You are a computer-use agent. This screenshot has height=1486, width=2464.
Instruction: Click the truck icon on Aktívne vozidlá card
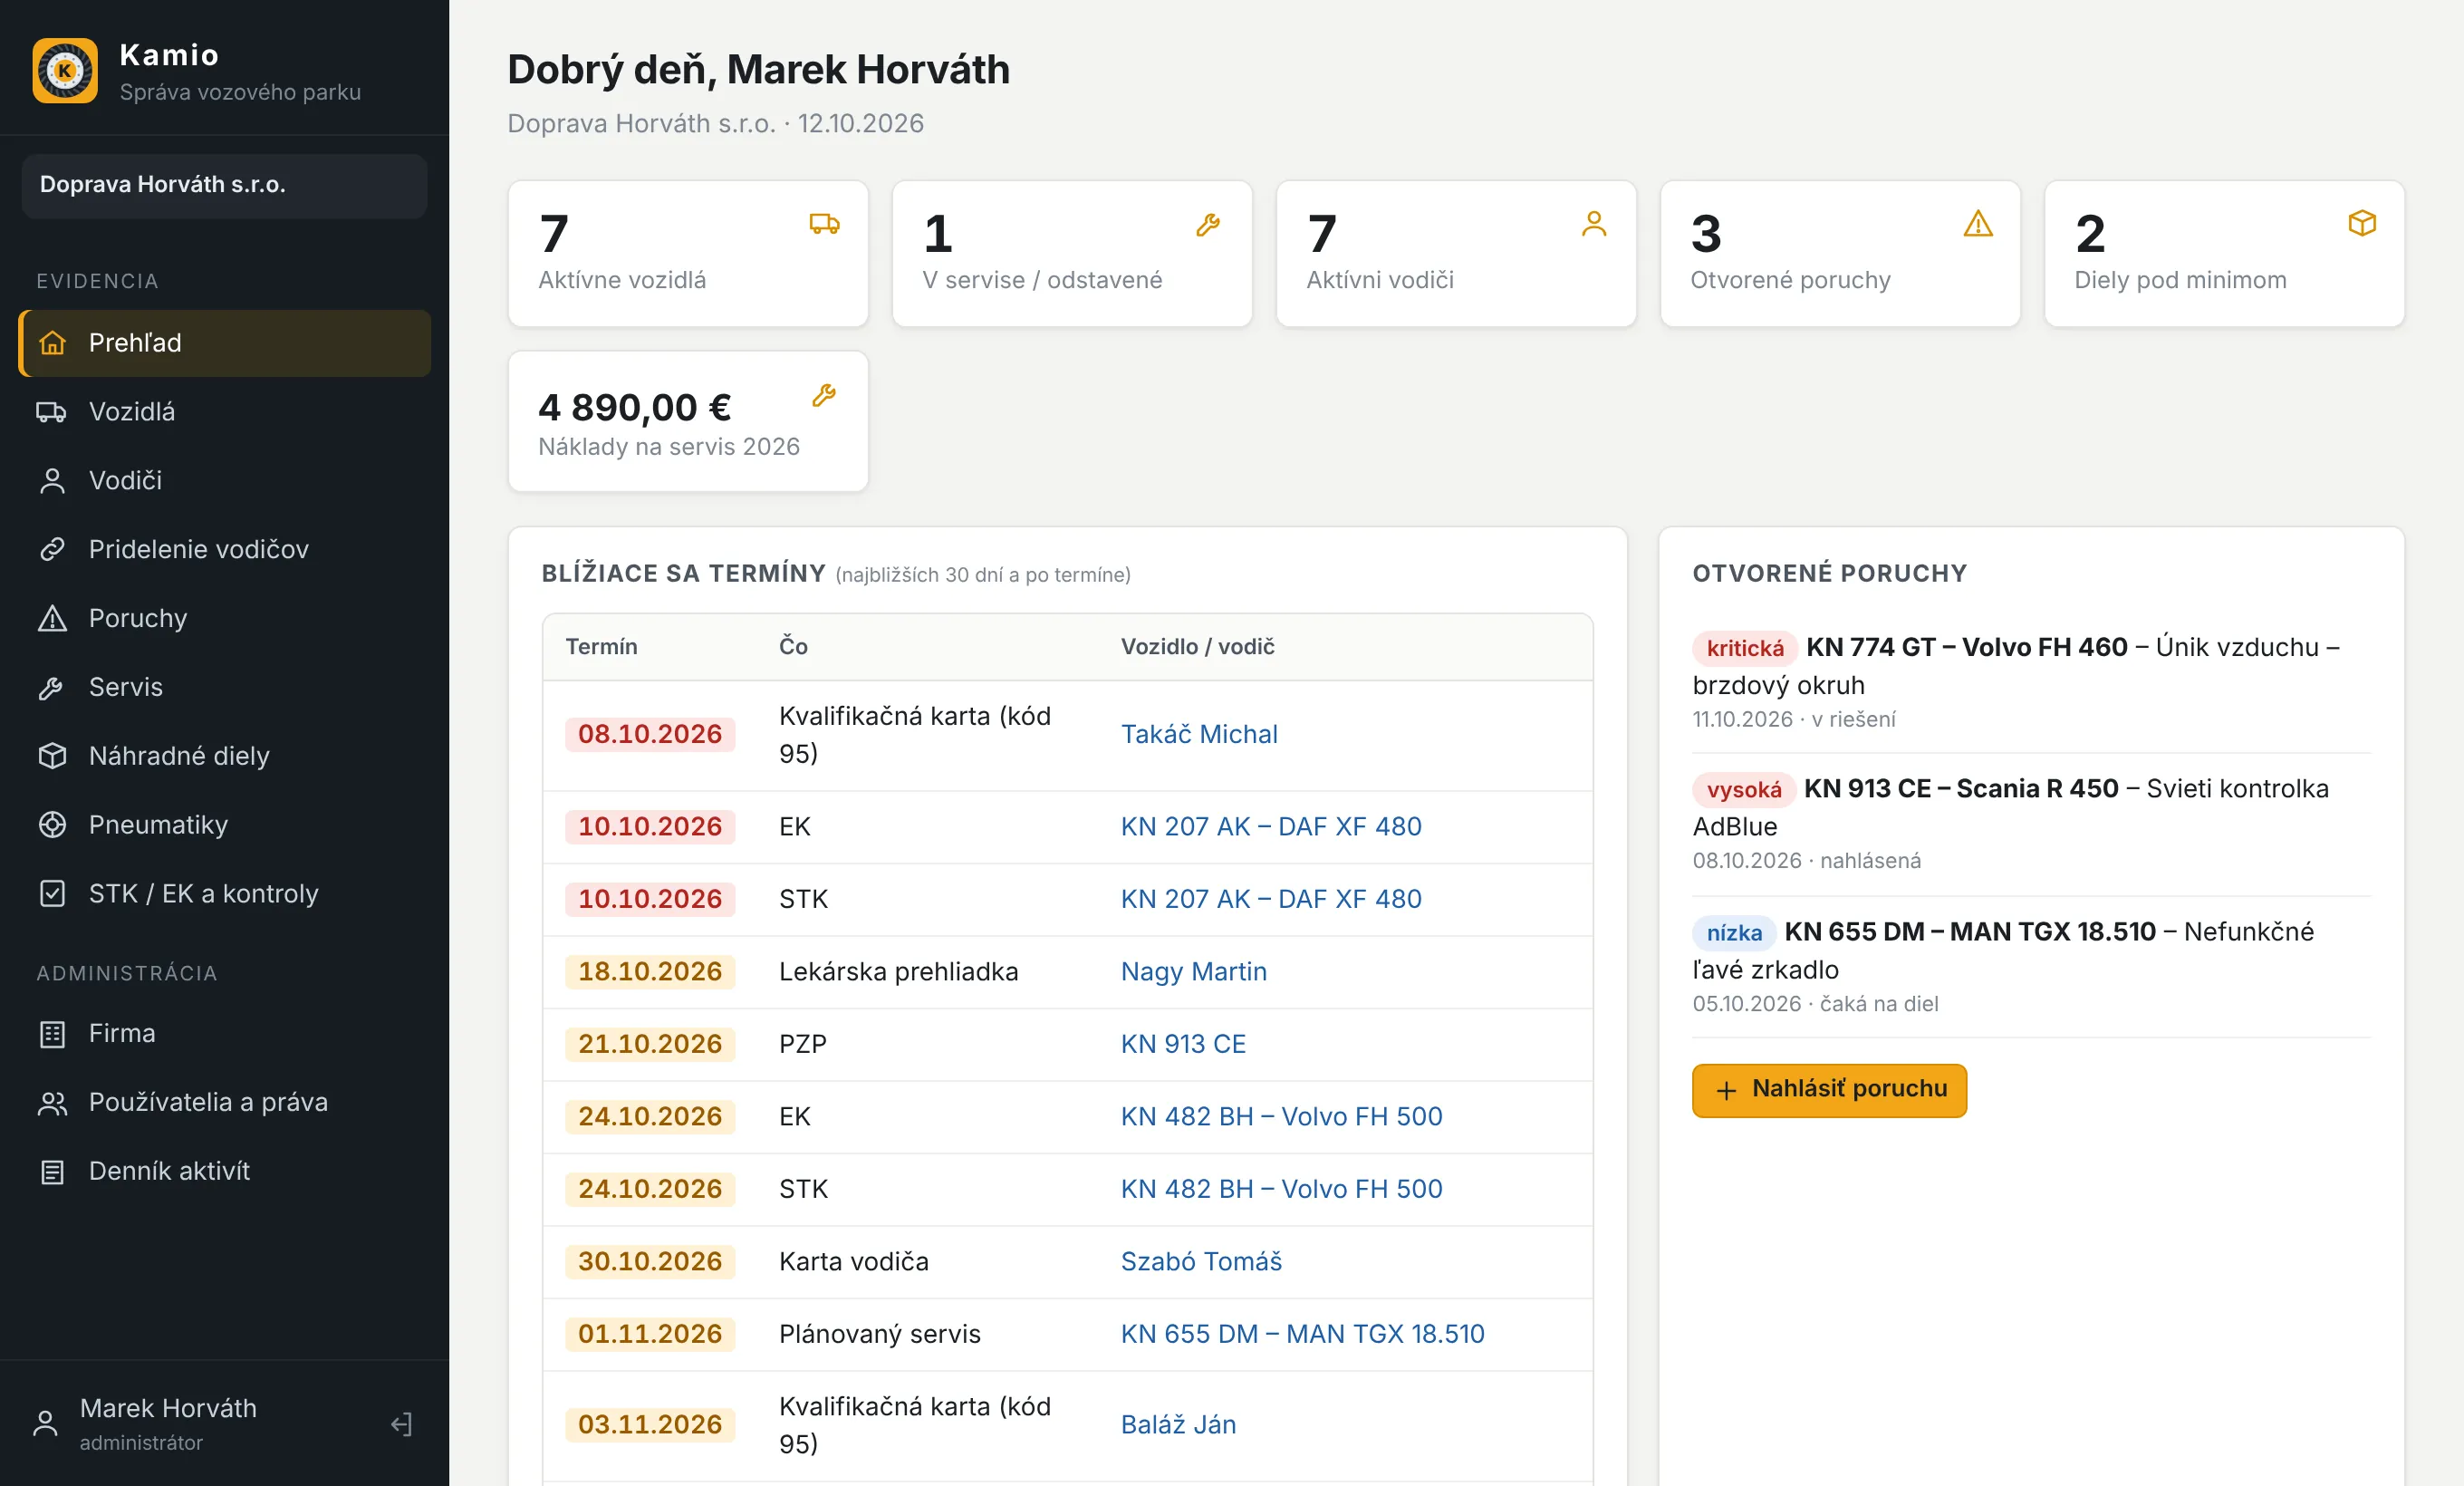(x=824, y=224)
